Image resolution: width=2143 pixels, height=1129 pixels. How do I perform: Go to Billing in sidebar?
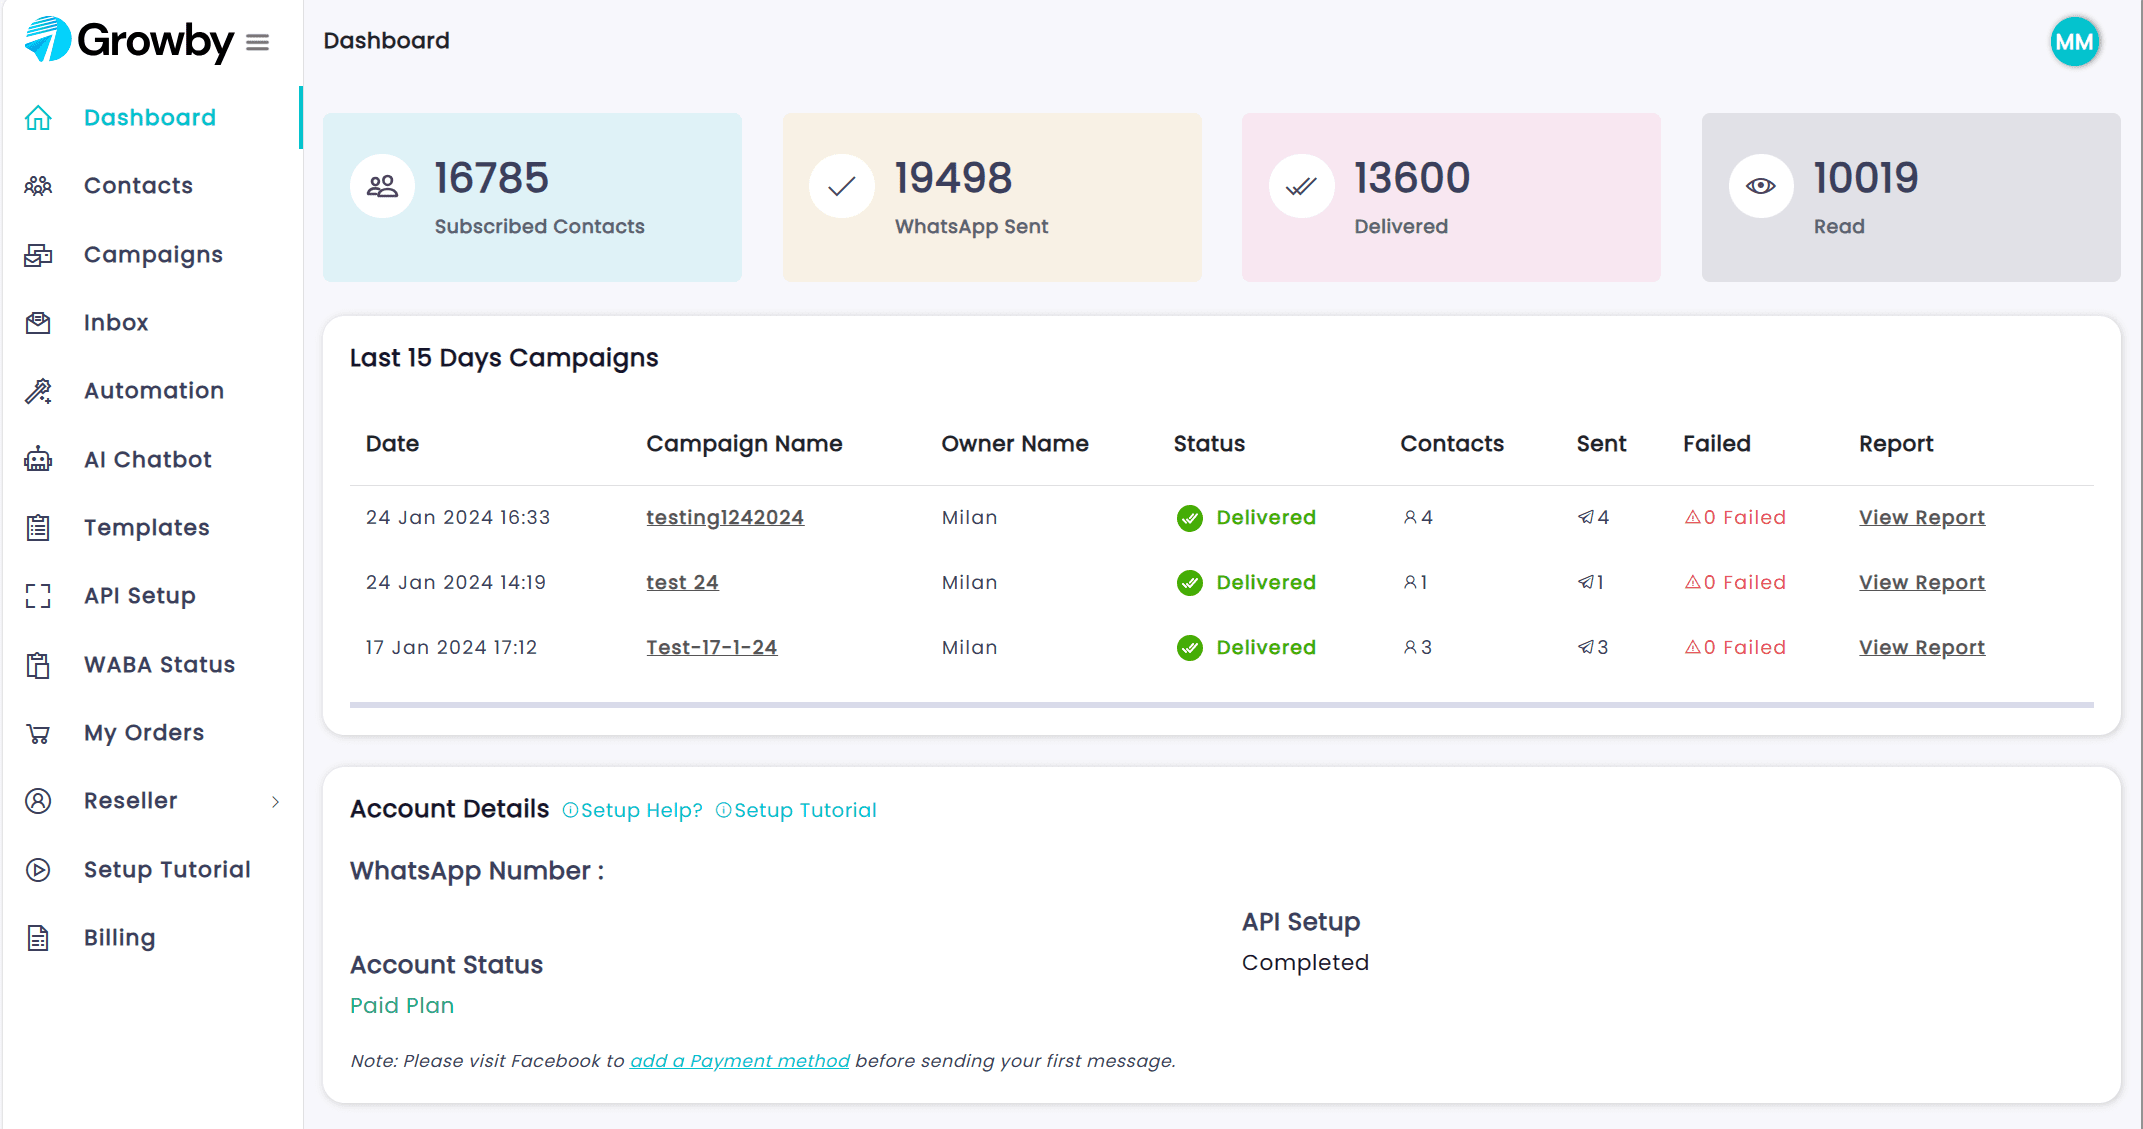tap(119, 938)
